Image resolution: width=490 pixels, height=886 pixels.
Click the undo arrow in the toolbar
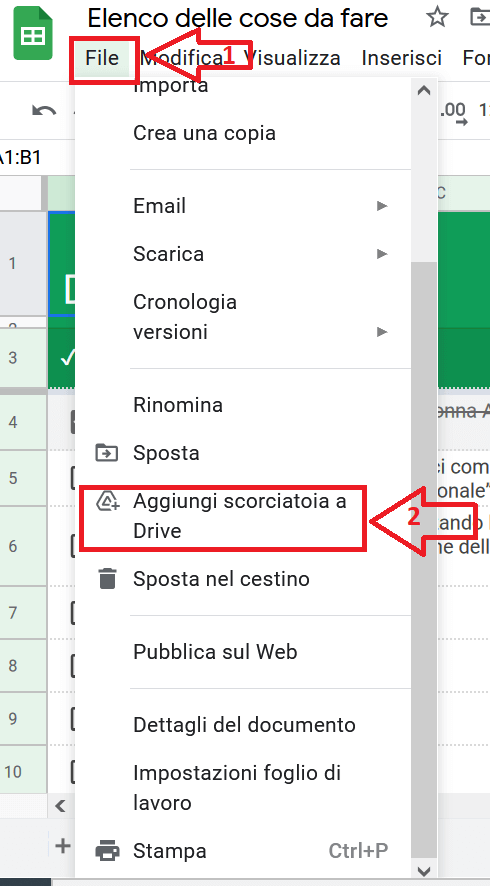point(44,111)
